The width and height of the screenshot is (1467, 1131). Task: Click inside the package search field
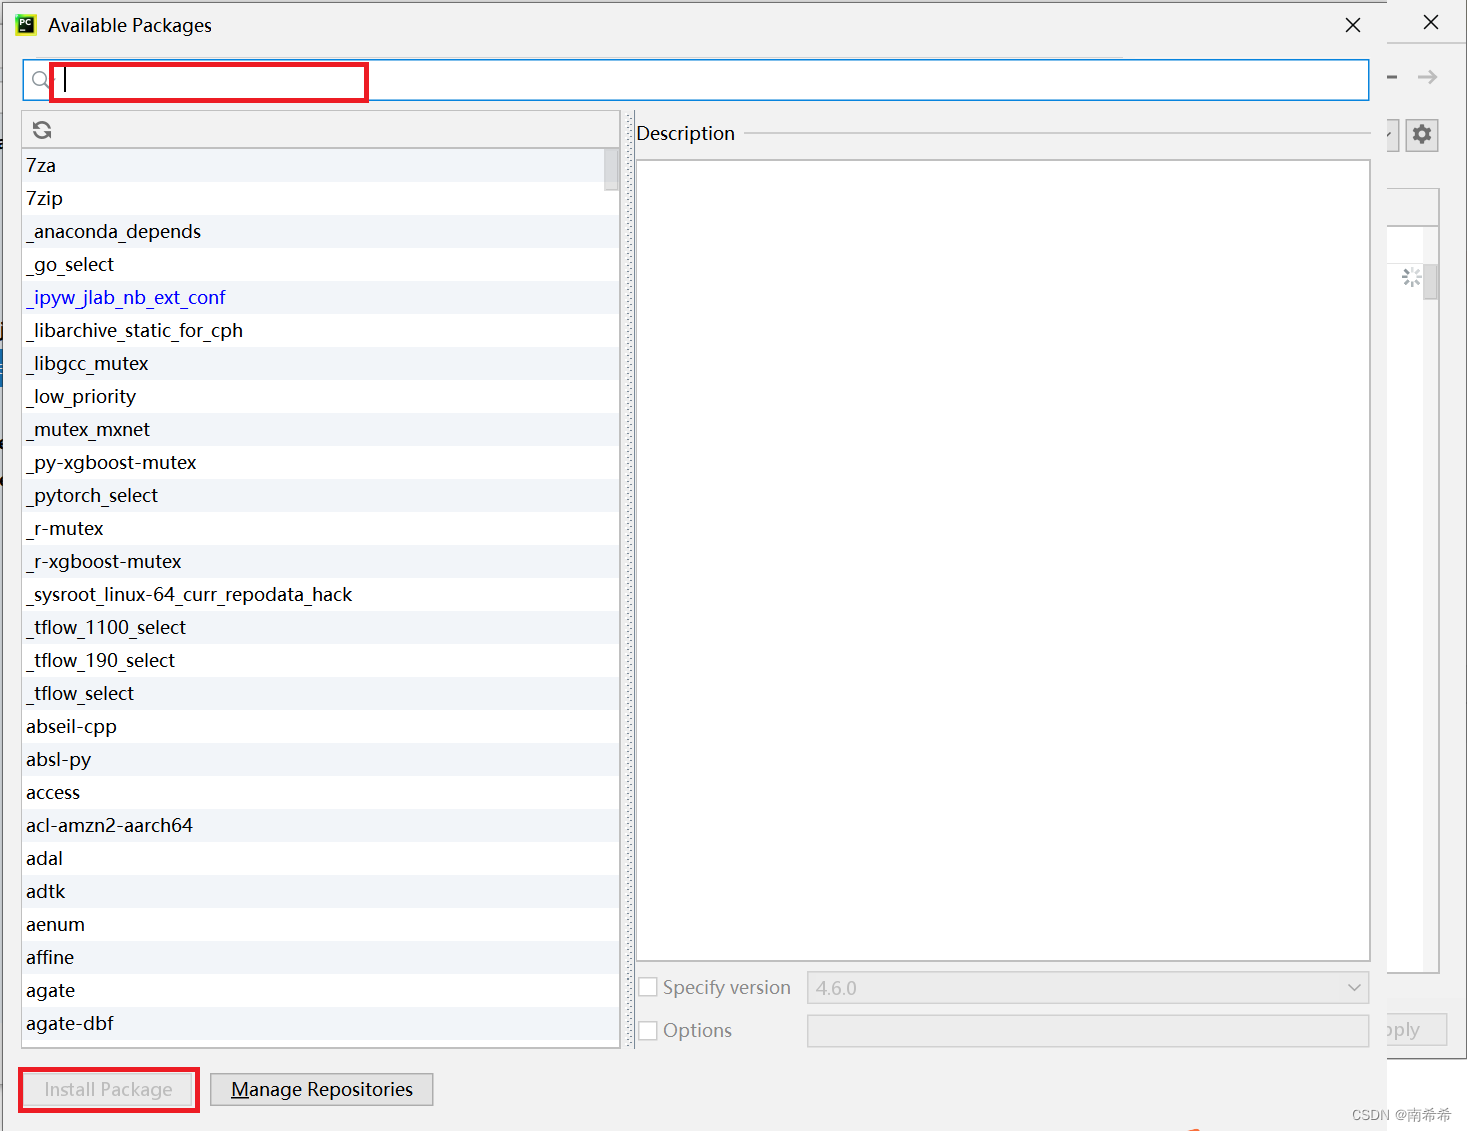click(208, 80)
